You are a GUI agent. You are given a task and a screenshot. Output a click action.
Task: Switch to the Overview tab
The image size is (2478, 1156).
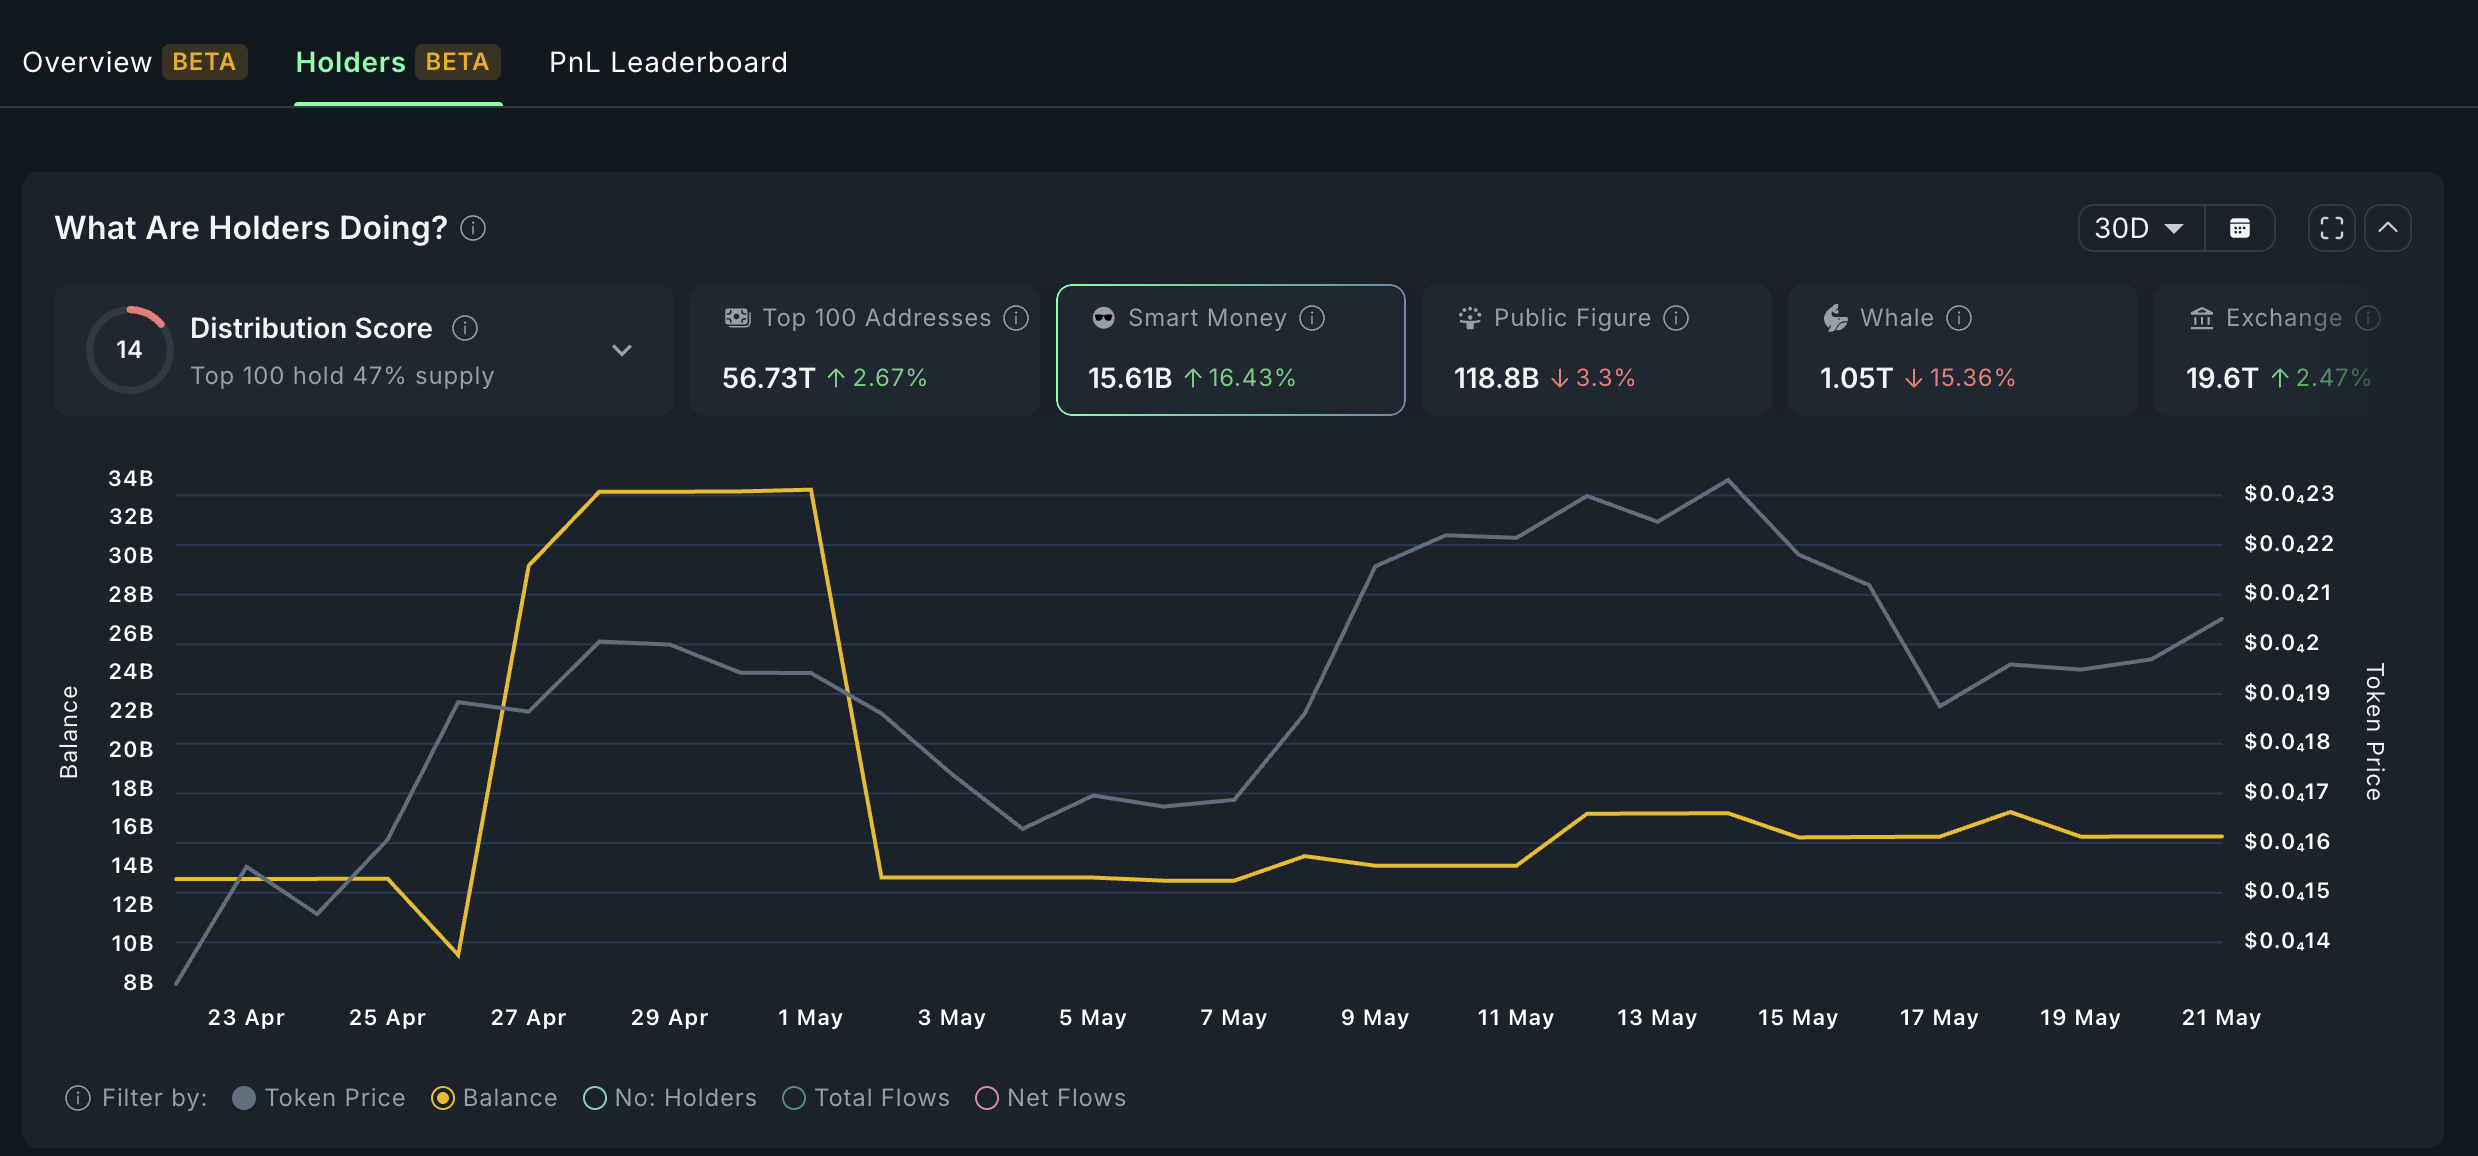point(88,62)
